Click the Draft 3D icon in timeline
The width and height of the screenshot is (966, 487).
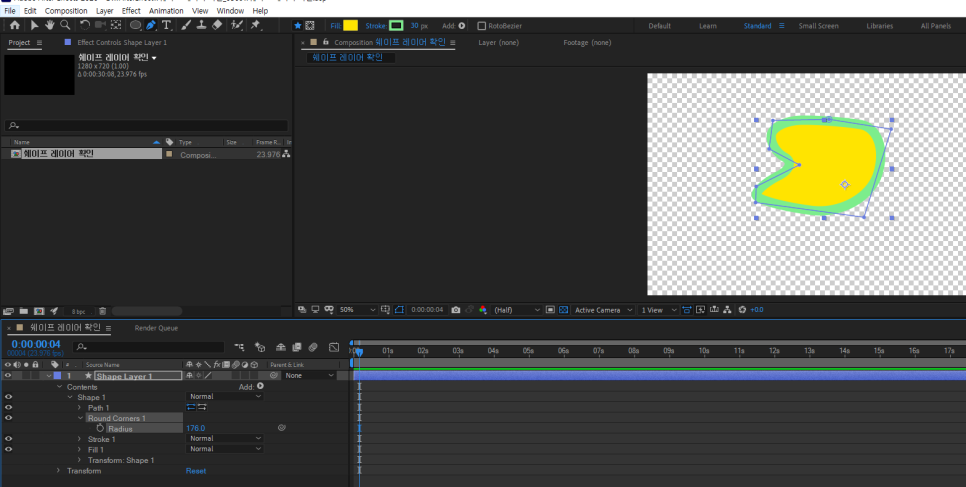click(260, 348)
